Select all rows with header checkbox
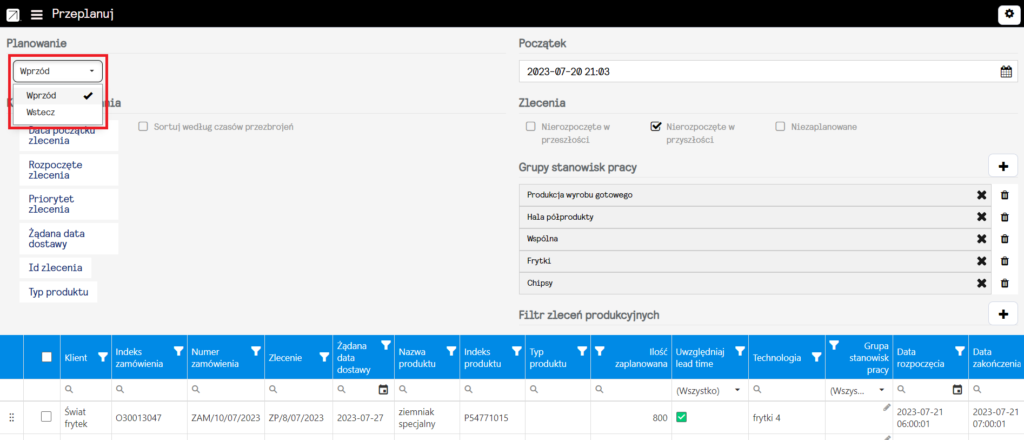 point(46,356)
